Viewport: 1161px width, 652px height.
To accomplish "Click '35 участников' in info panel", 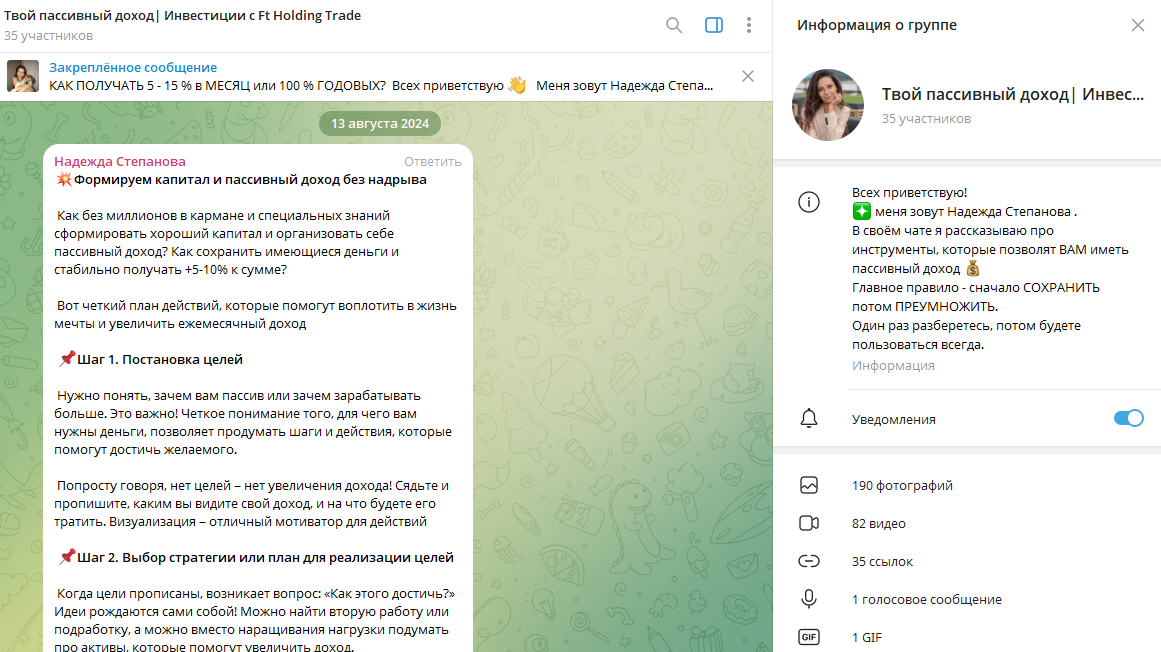I will tap(926, 118).
